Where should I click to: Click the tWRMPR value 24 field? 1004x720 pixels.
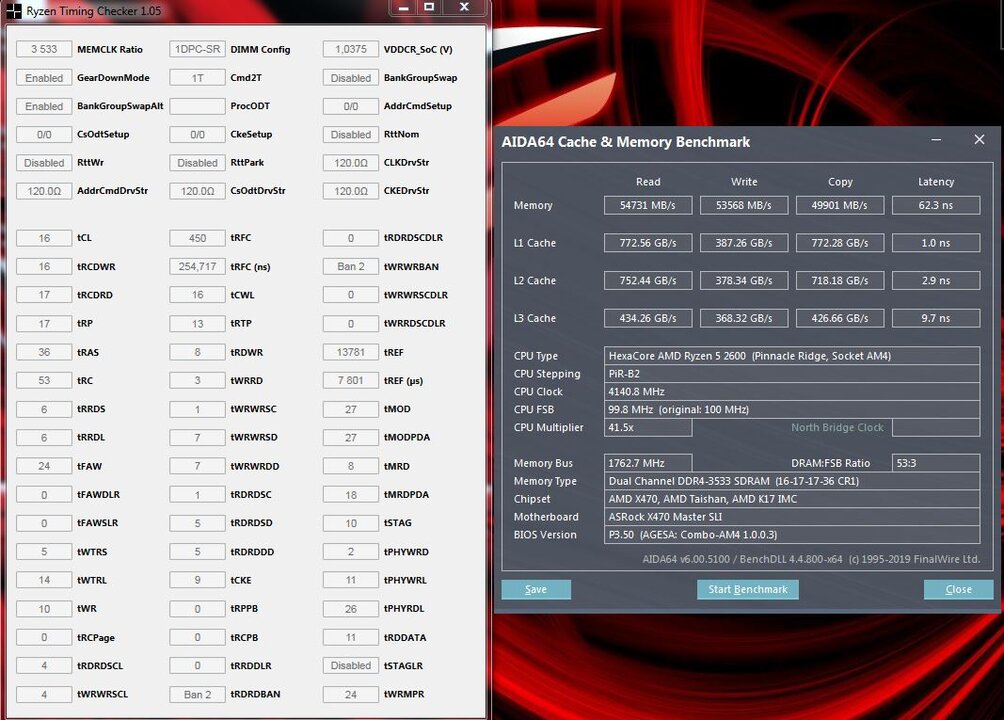tap(351, 694)
